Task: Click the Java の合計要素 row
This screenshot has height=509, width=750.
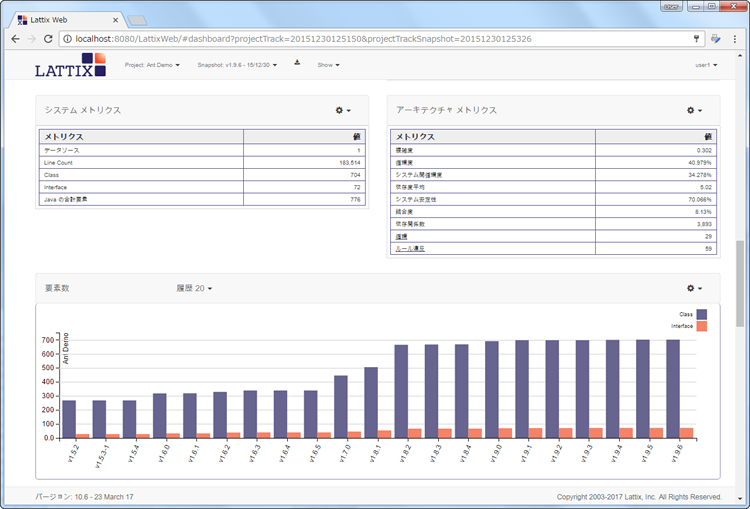Action: 202,199
